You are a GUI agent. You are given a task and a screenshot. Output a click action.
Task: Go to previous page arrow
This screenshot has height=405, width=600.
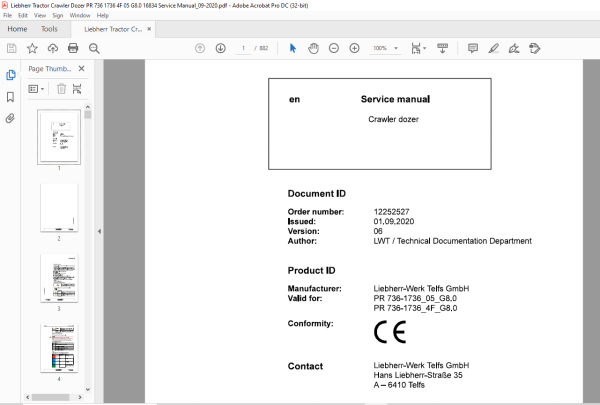(200, 48)
